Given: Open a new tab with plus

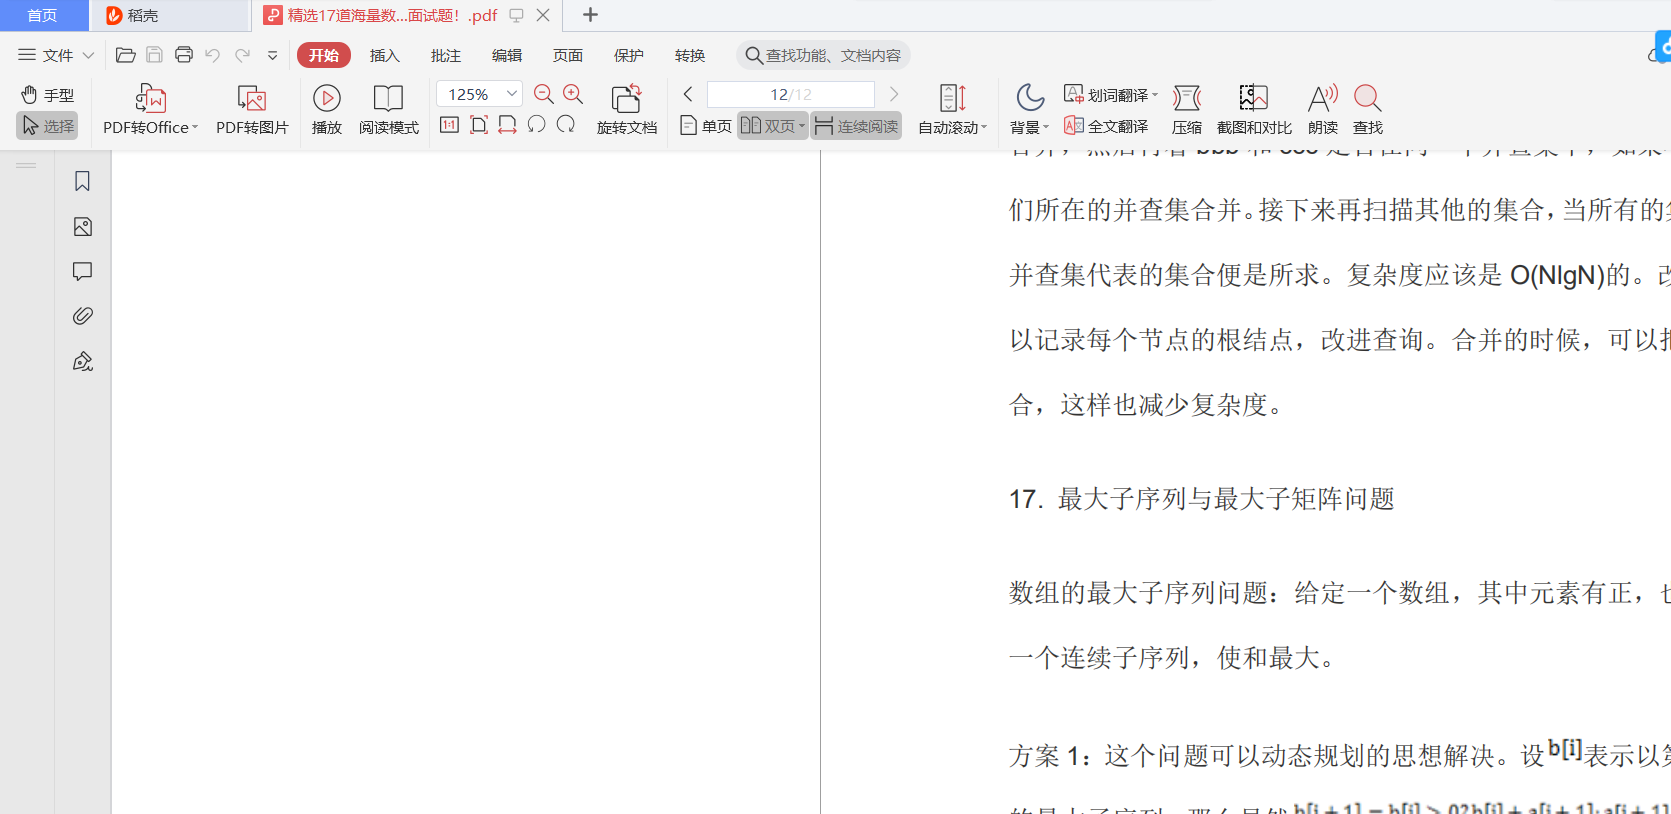Looking at the screenshot, I should [590, 15].
